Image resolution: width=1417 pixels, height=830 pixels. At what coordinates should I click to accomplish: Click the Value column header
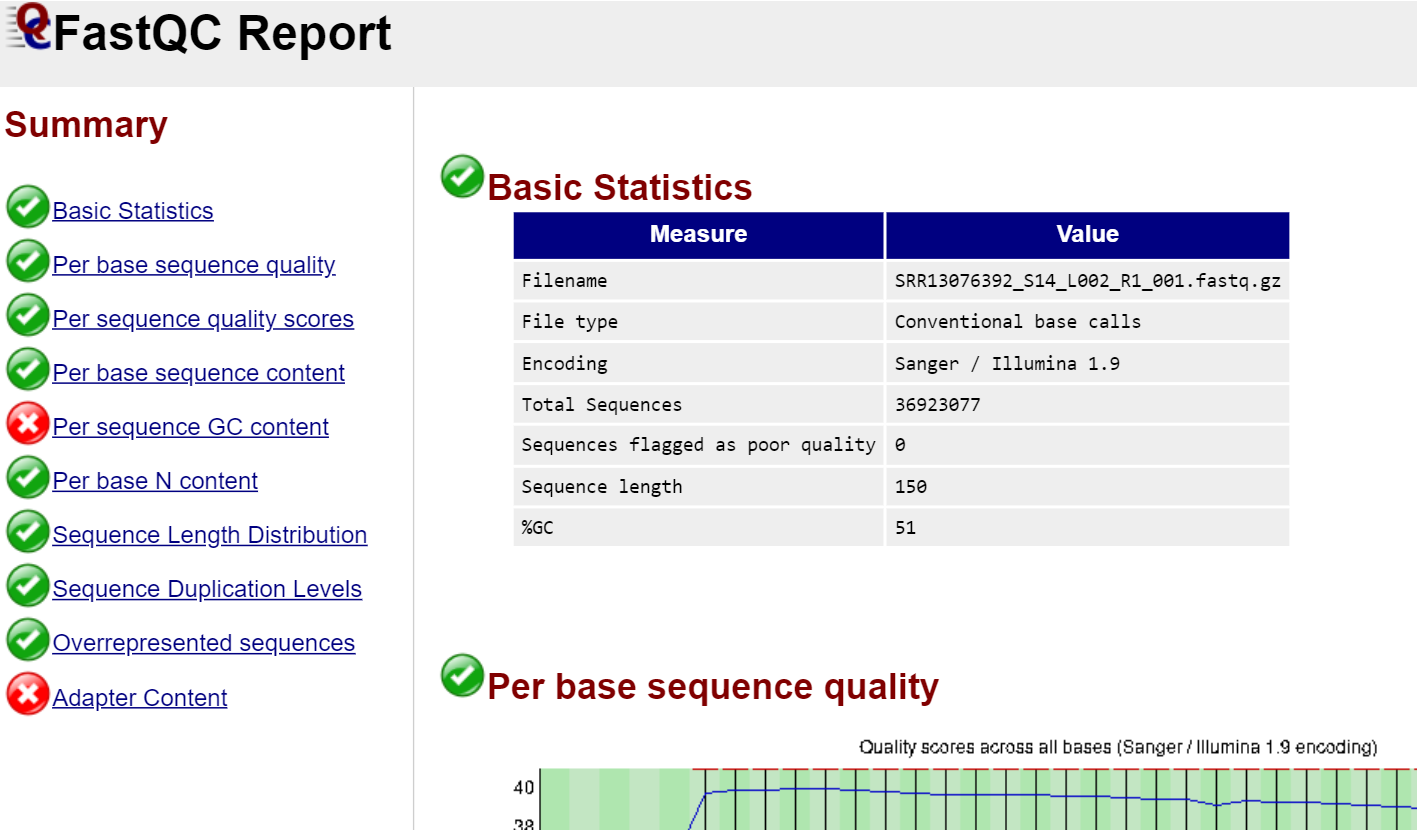coord(1088,235)
